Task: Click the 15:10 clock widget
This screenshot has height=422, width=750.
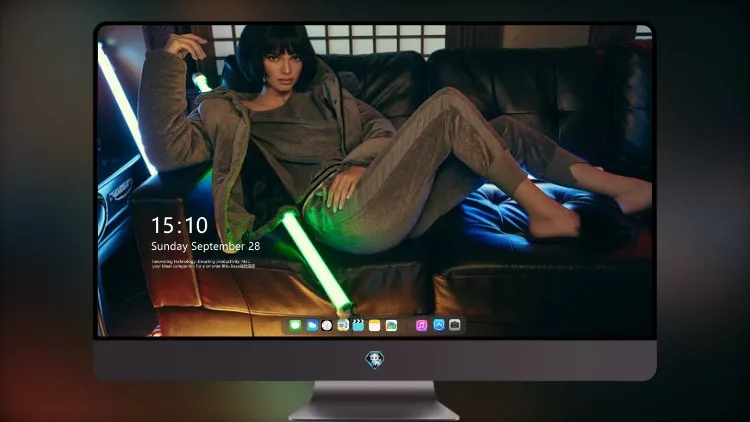Action: pos(179,225)
